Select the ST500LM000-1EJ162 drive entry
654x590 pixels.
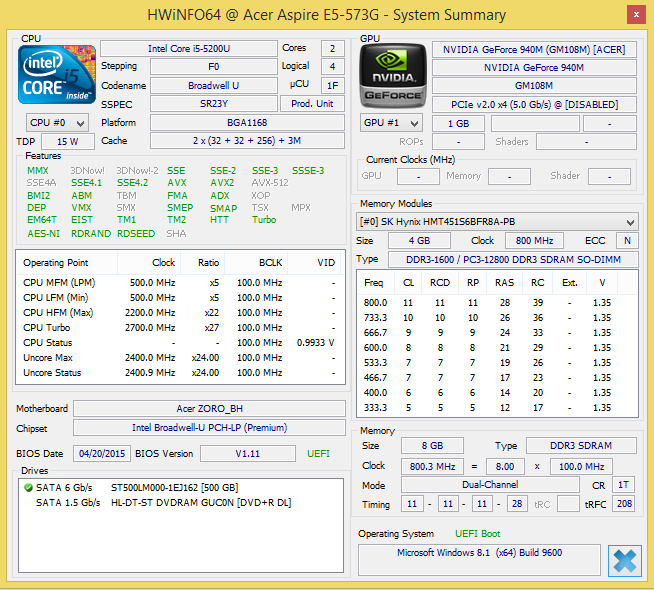181,487
